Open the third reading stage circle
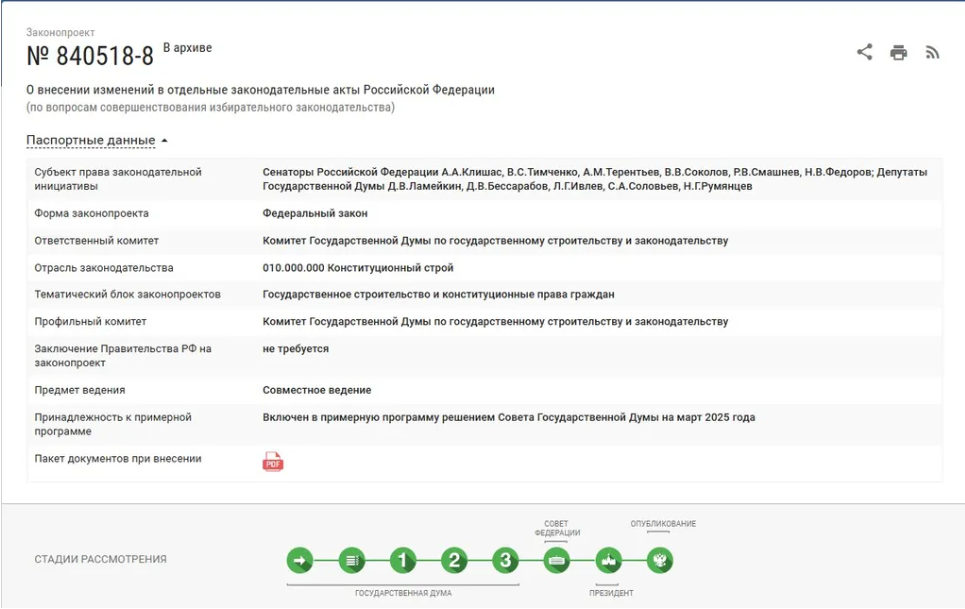 505,560
